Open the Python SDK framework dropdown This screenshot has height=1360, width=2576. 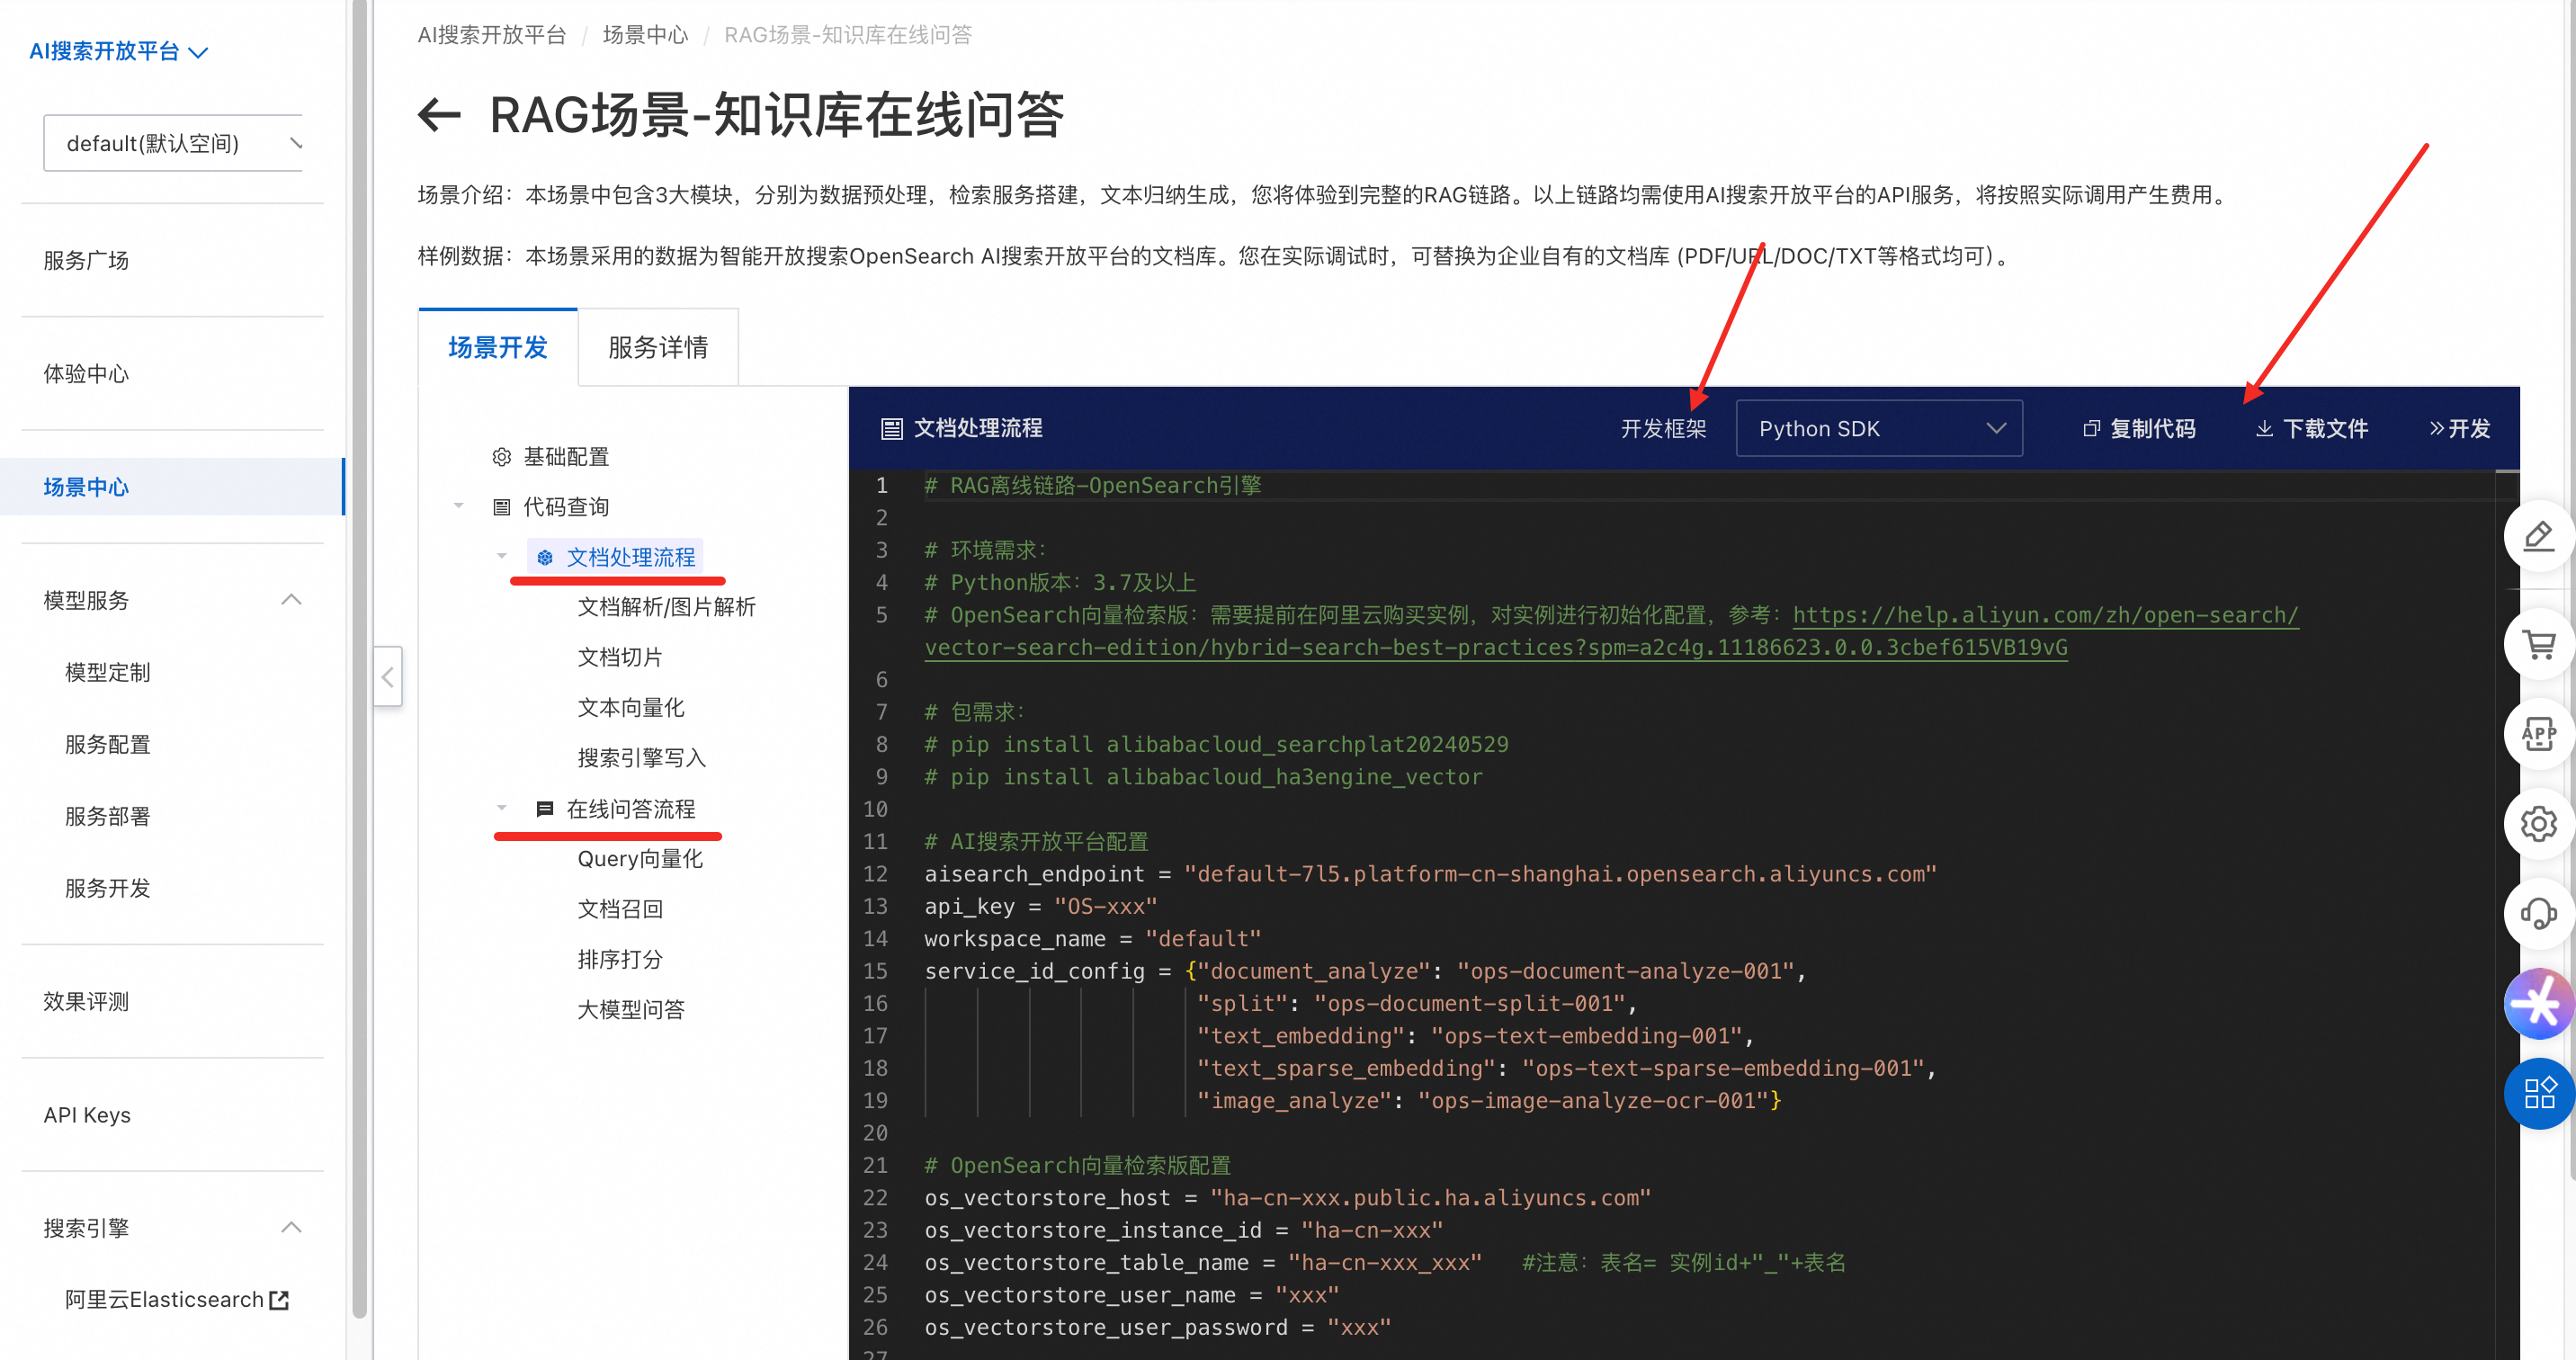(x=1879, y=429)
